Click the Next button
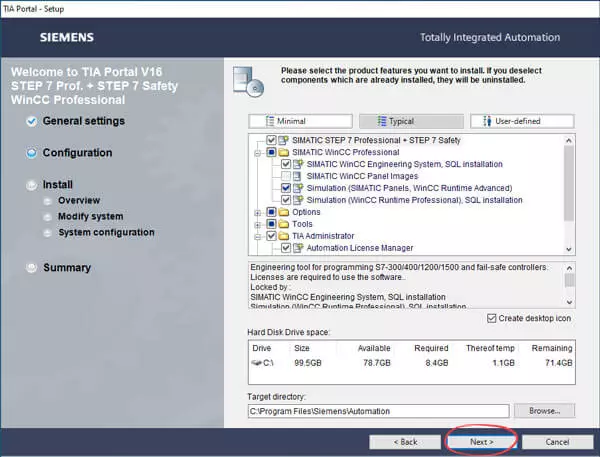Viewport: 600px width, 457px height. click(481, 441)
